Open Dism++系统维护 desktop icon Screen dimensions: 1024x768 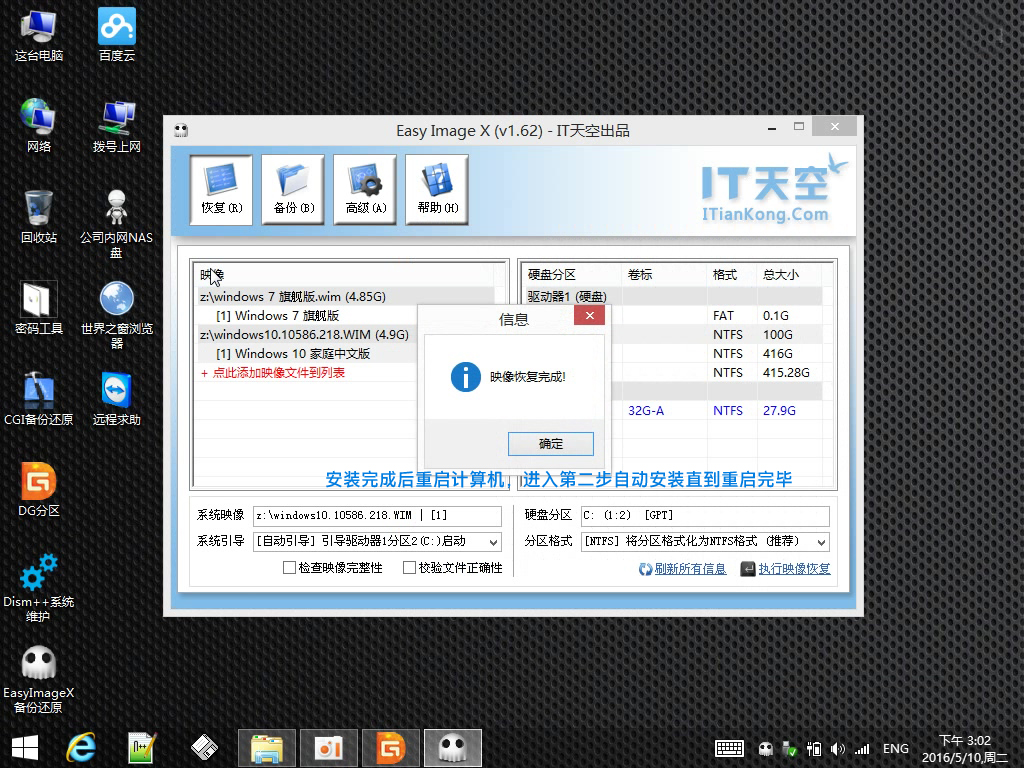(x=39, y=588)
